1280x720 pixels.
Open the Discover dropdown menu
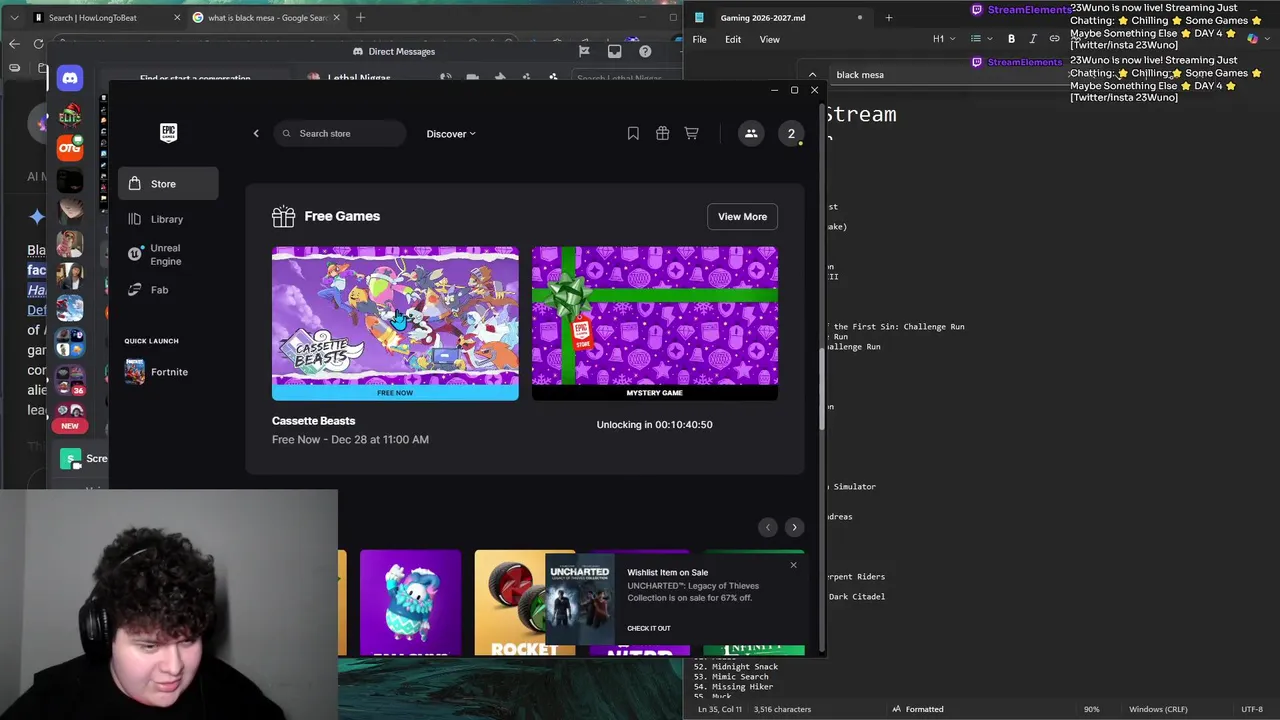click(451, 134)
